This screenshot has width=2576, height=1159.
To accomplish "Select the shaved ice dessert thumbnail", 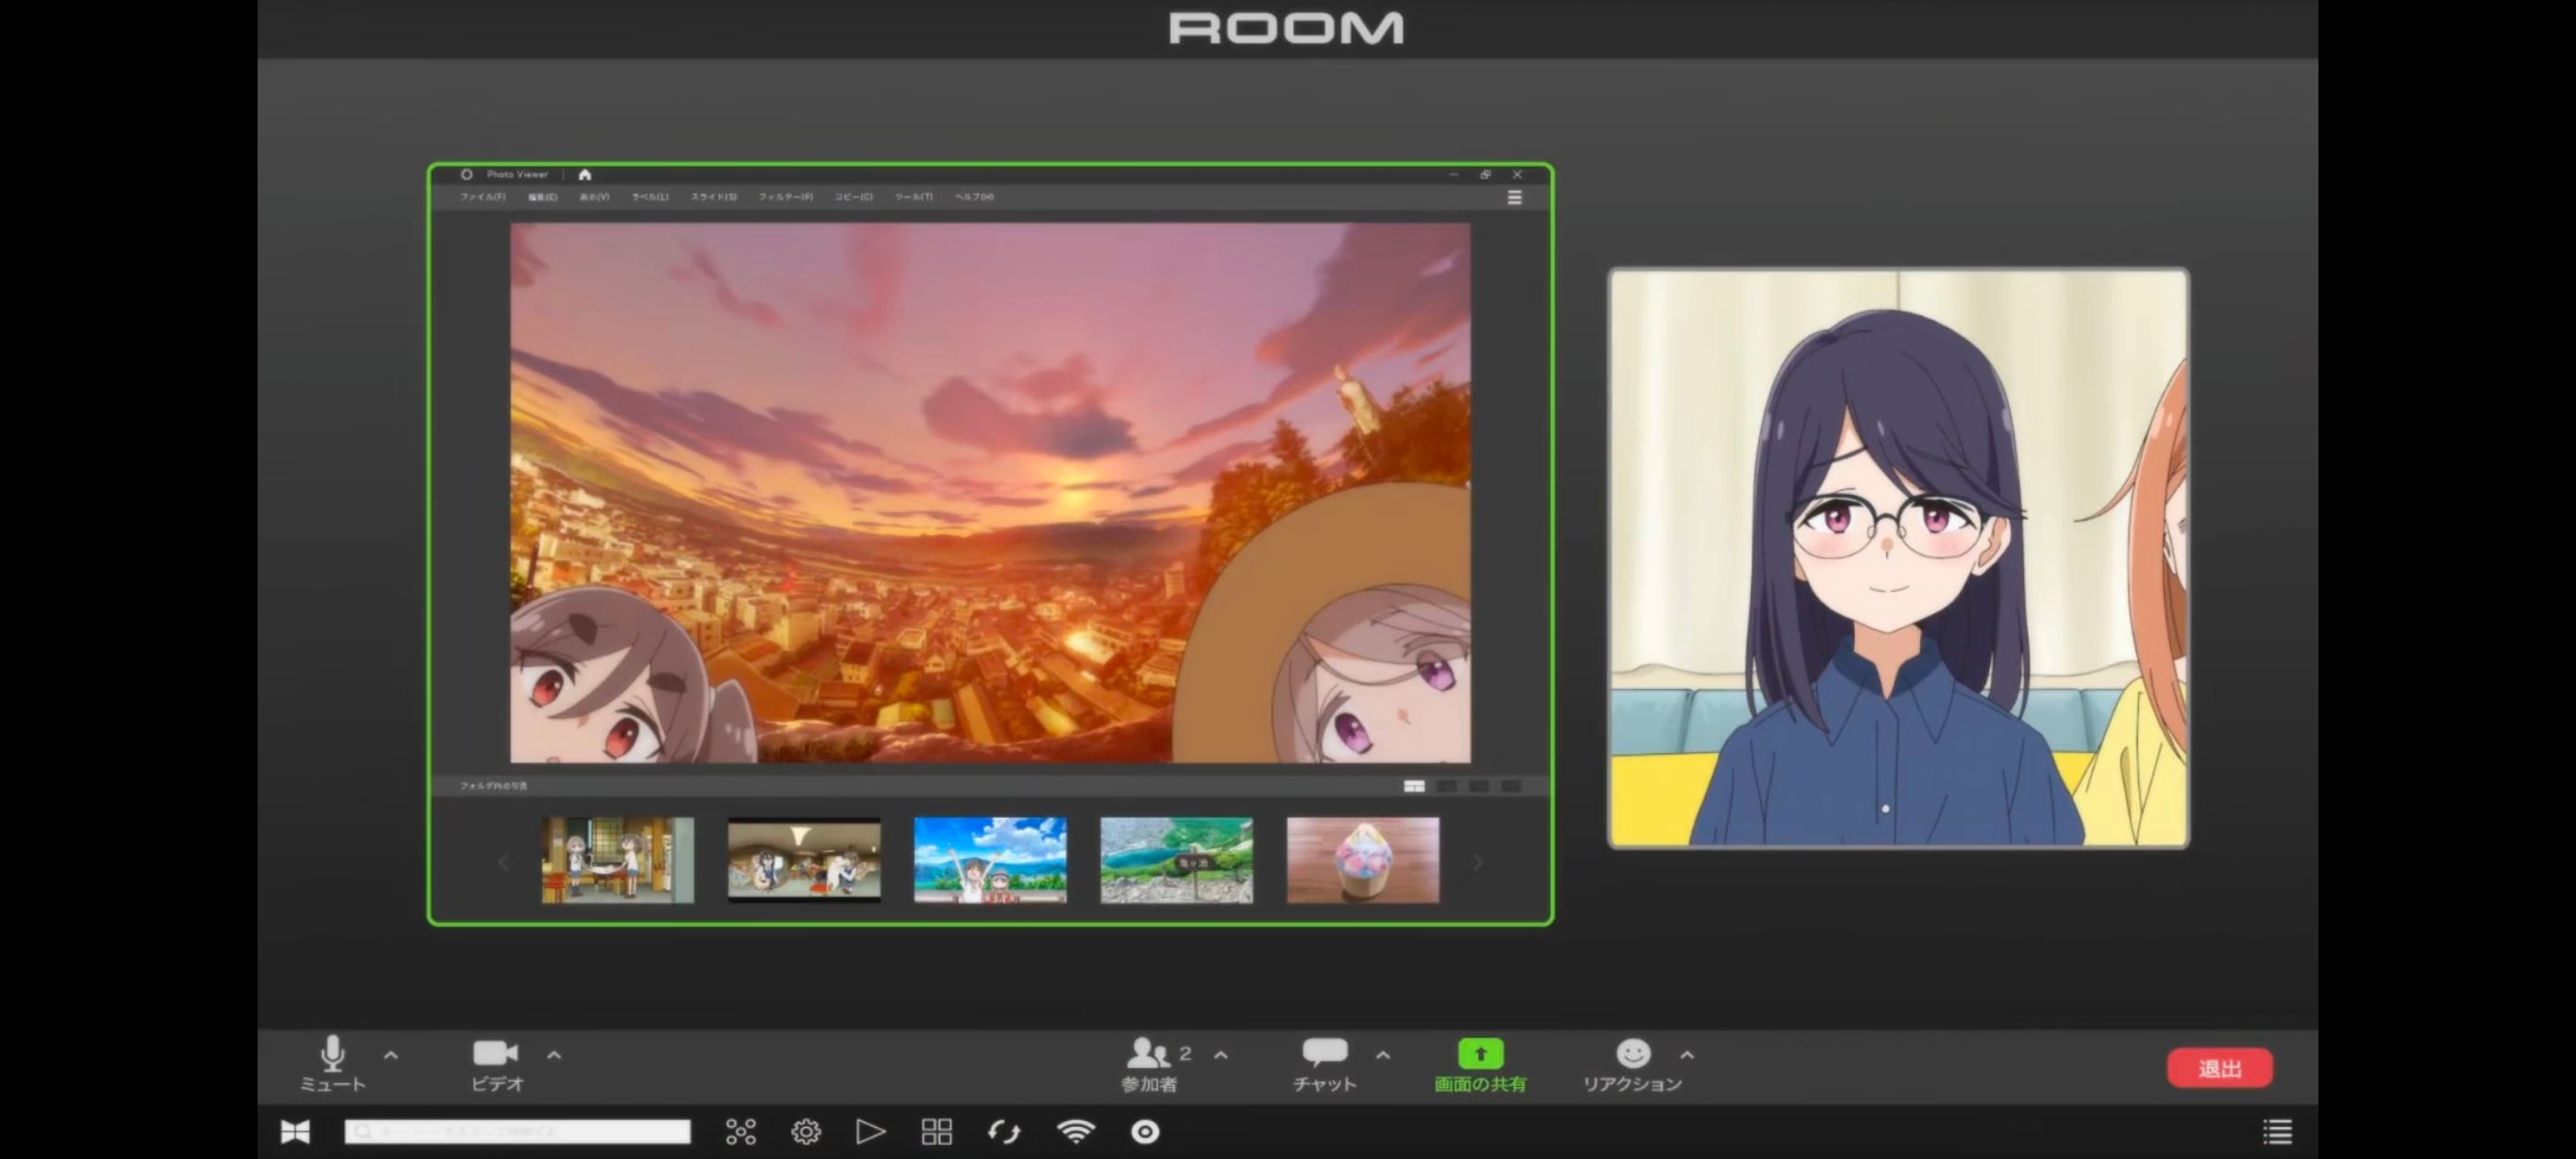I will 1363,860.
